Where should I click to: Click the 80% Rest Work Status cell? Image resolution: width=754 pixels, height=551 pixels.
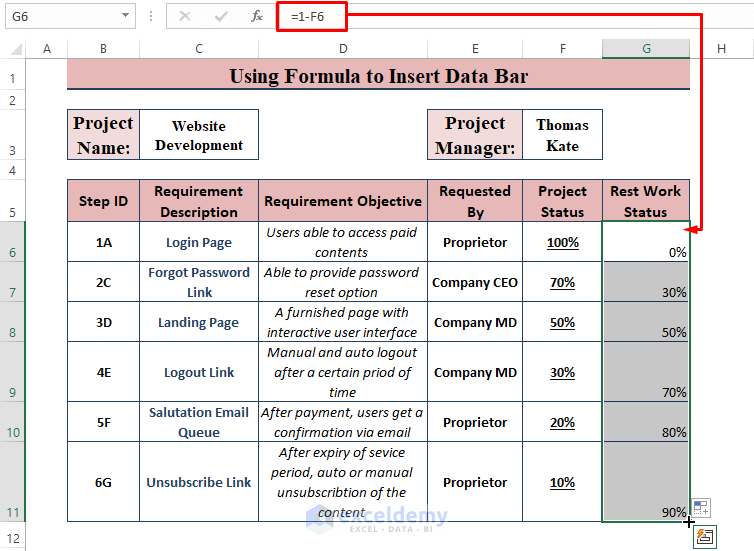(646, 422)
